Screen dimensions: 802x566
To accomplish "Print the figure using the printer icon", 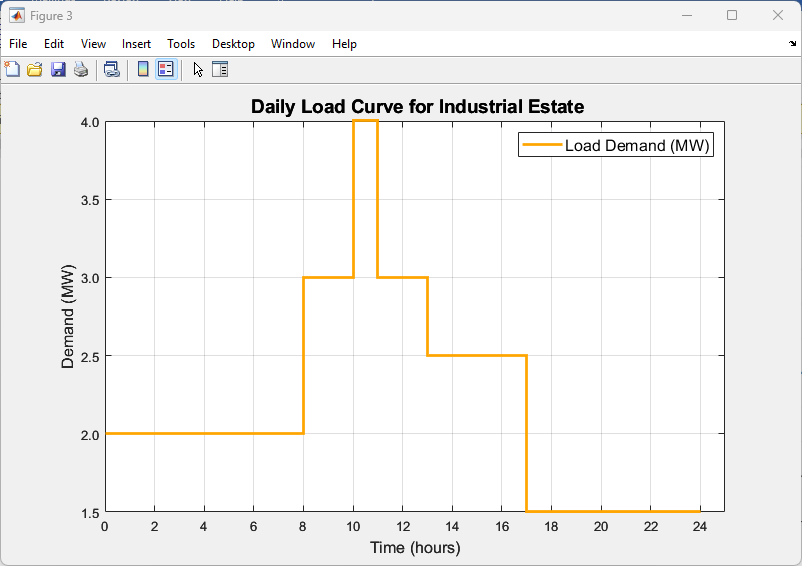I will pos(81,69).
